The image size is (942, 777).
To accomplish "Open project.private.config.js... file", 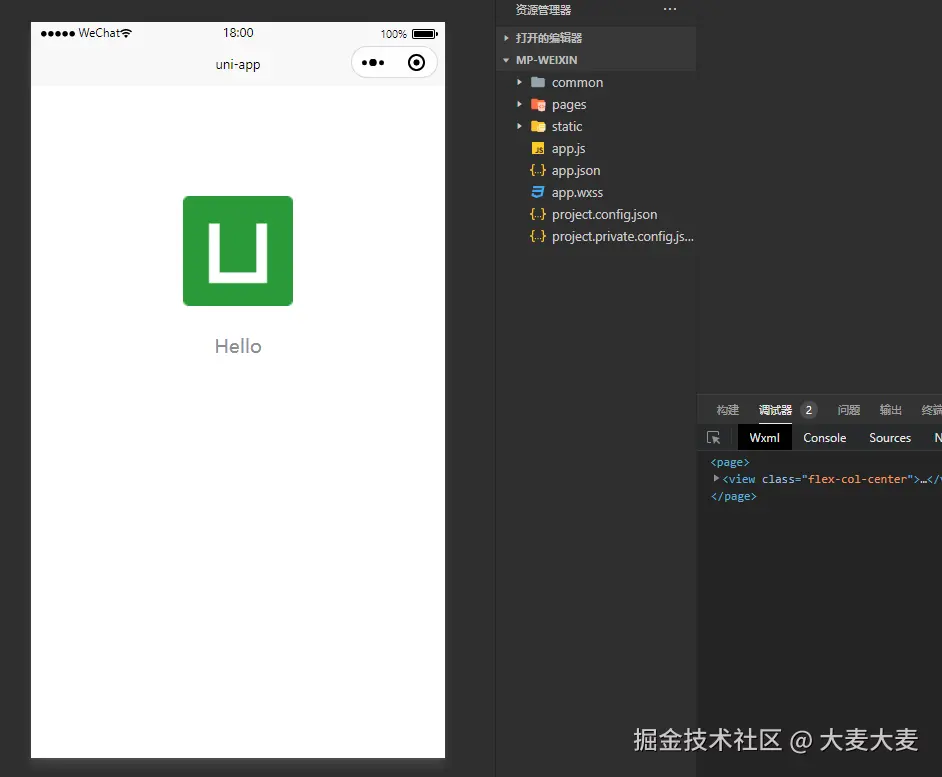I will click(623, 237).
